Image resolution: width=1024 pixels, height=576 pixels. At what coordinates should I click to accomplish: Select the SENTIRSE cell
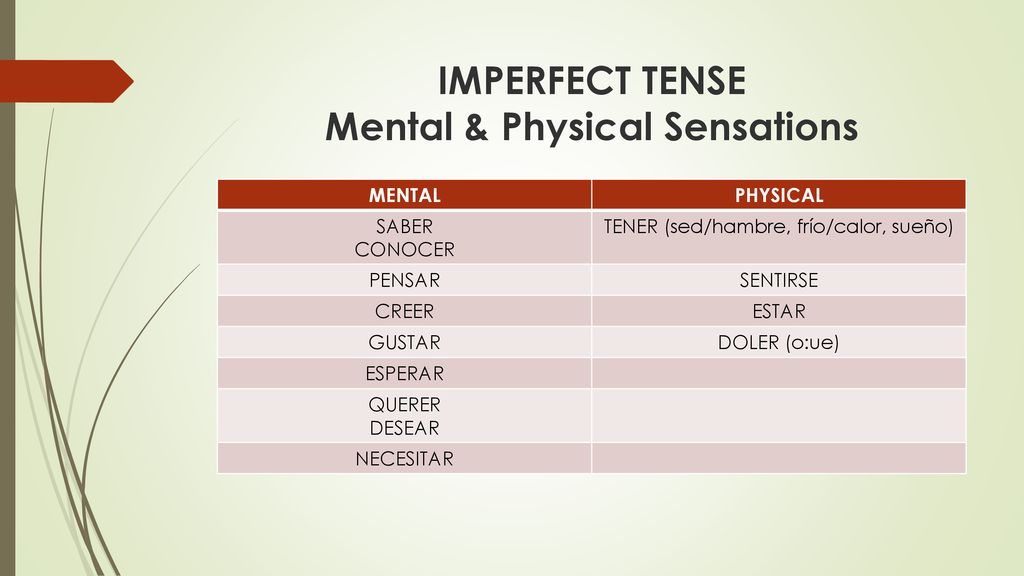pos(778,280)
